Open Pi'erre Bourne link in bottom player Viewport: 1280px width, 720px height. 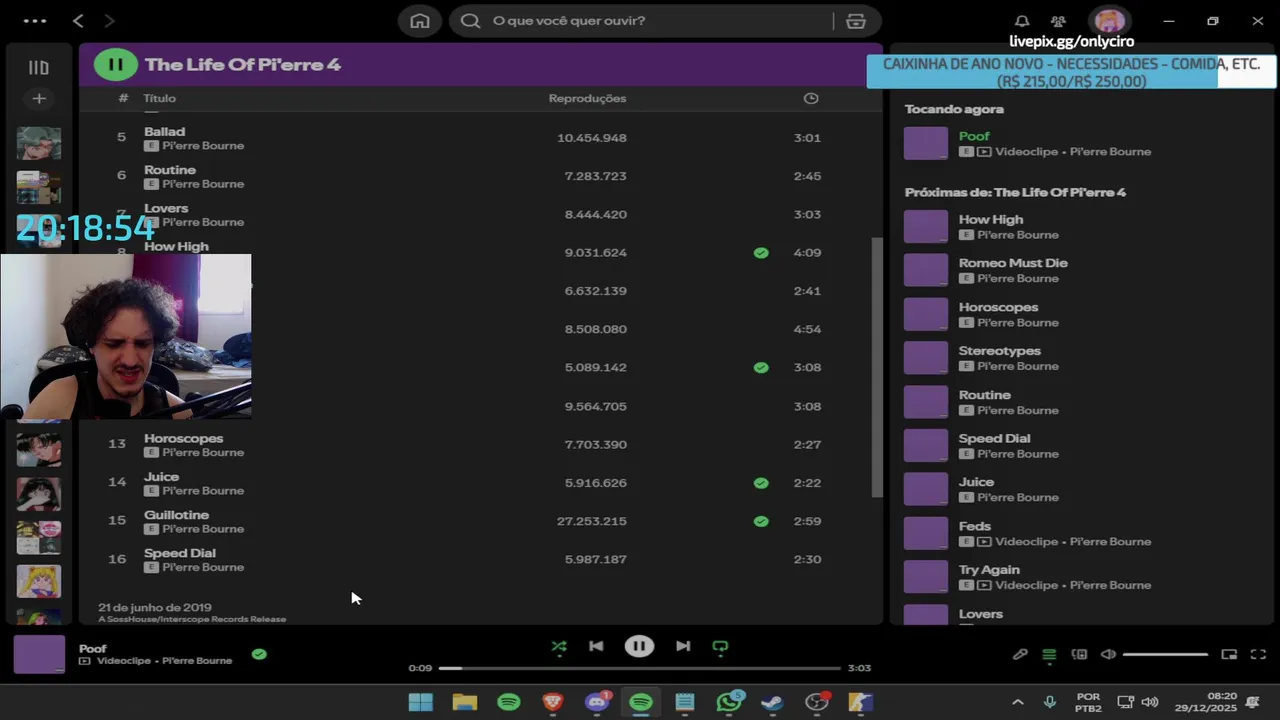(x=197, y=661)
